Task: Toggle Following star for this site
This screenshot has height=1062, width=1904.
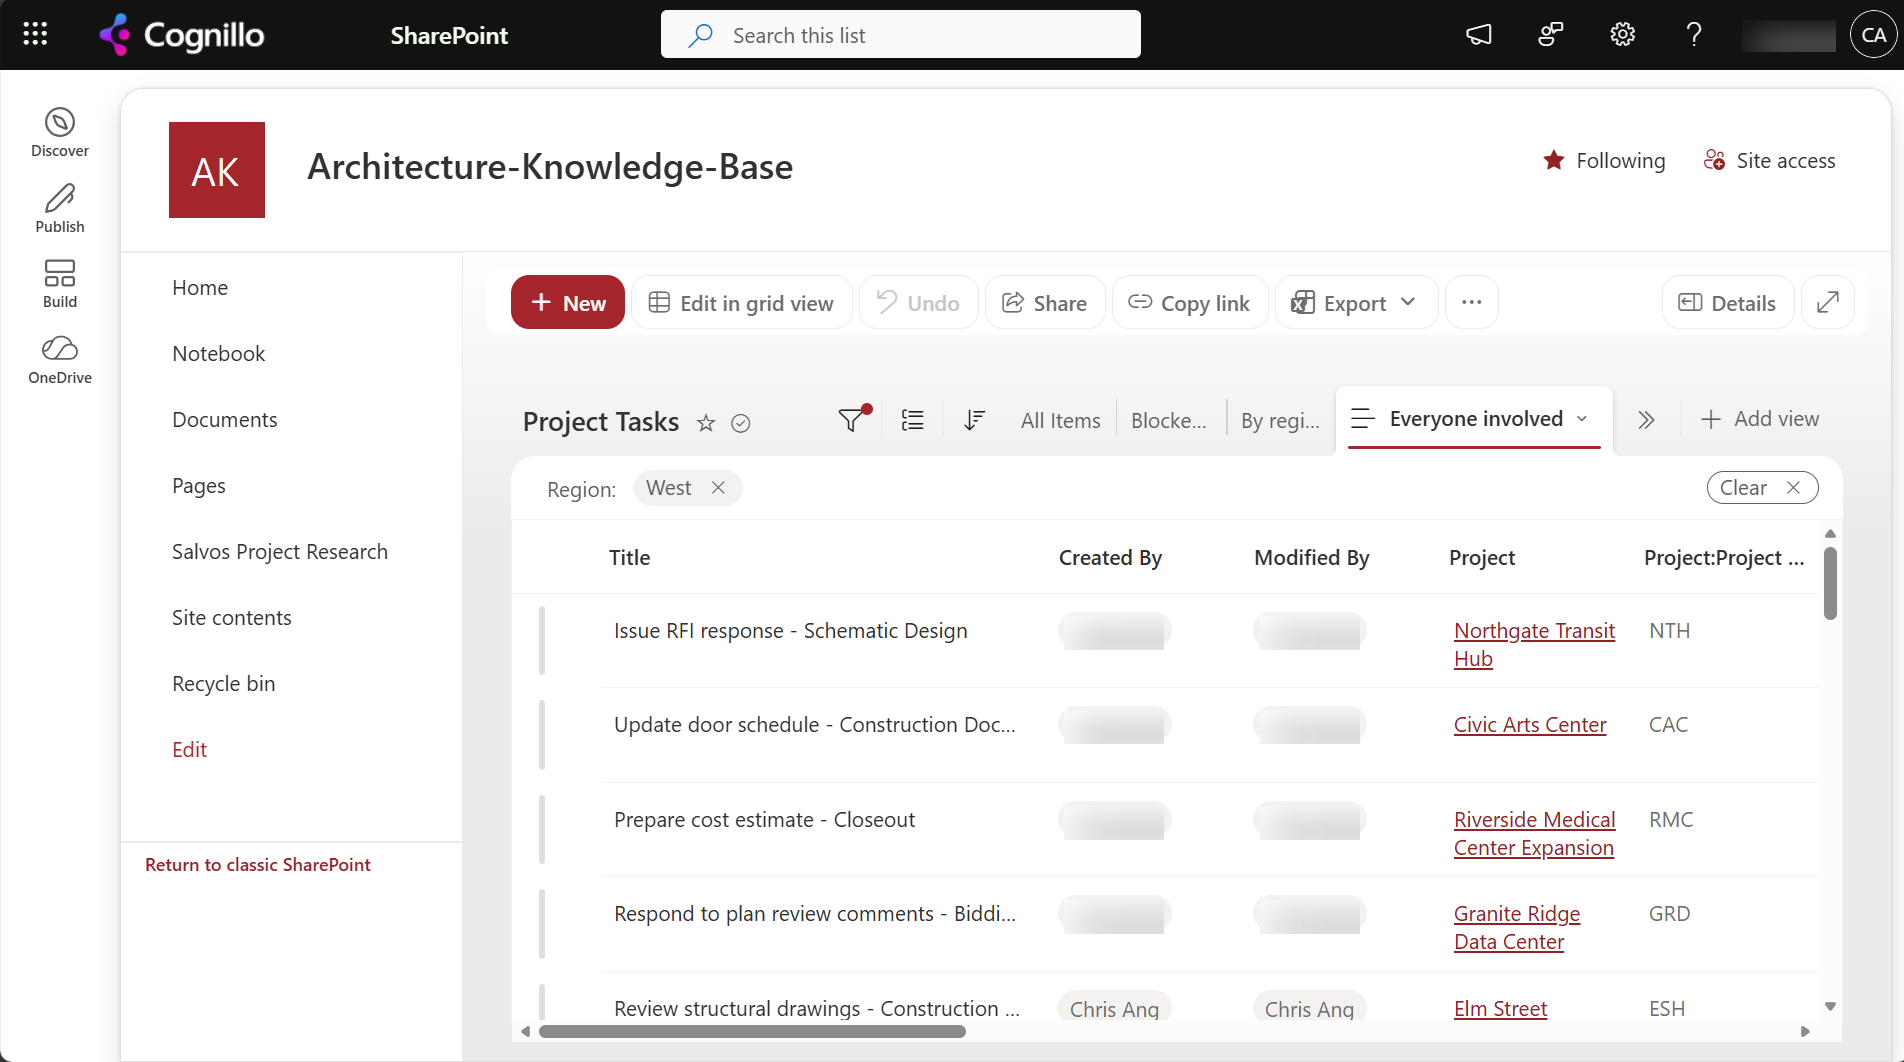Action: pyautogui.click(x=1604, y=160)
